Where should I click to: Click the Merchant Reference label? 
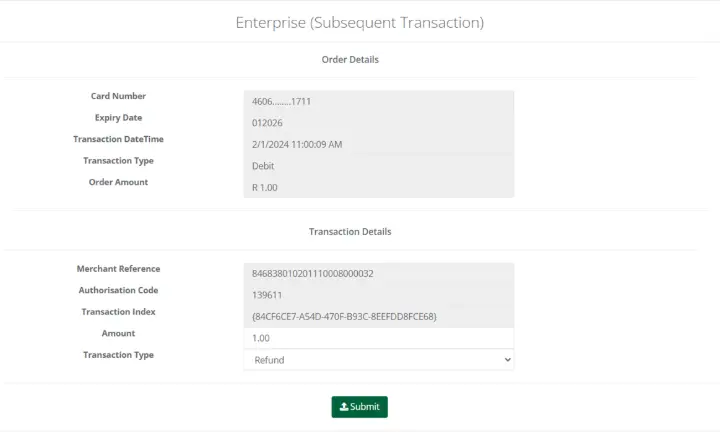tap(118, 269)
